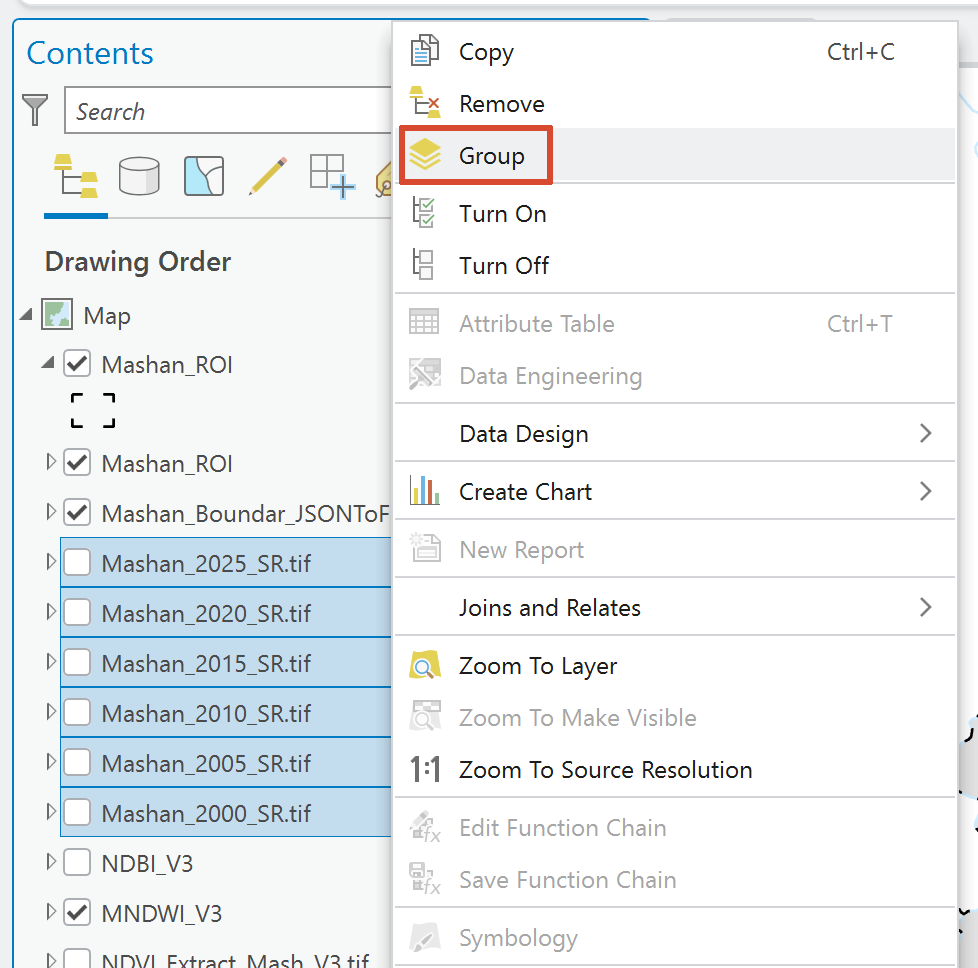Open List By Selection view icon
The height and width of the screenshot is (968, 978).
204,176
